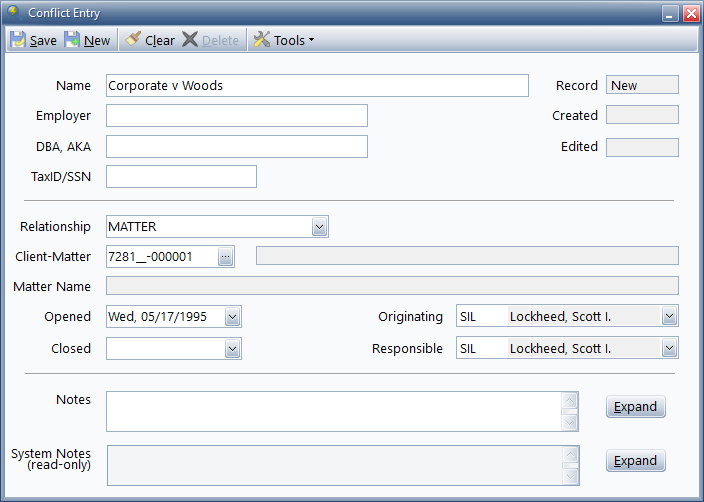Minimize the Conflict Entry window
This screenshot has height=502, width=704.
[x=671, y=13]
